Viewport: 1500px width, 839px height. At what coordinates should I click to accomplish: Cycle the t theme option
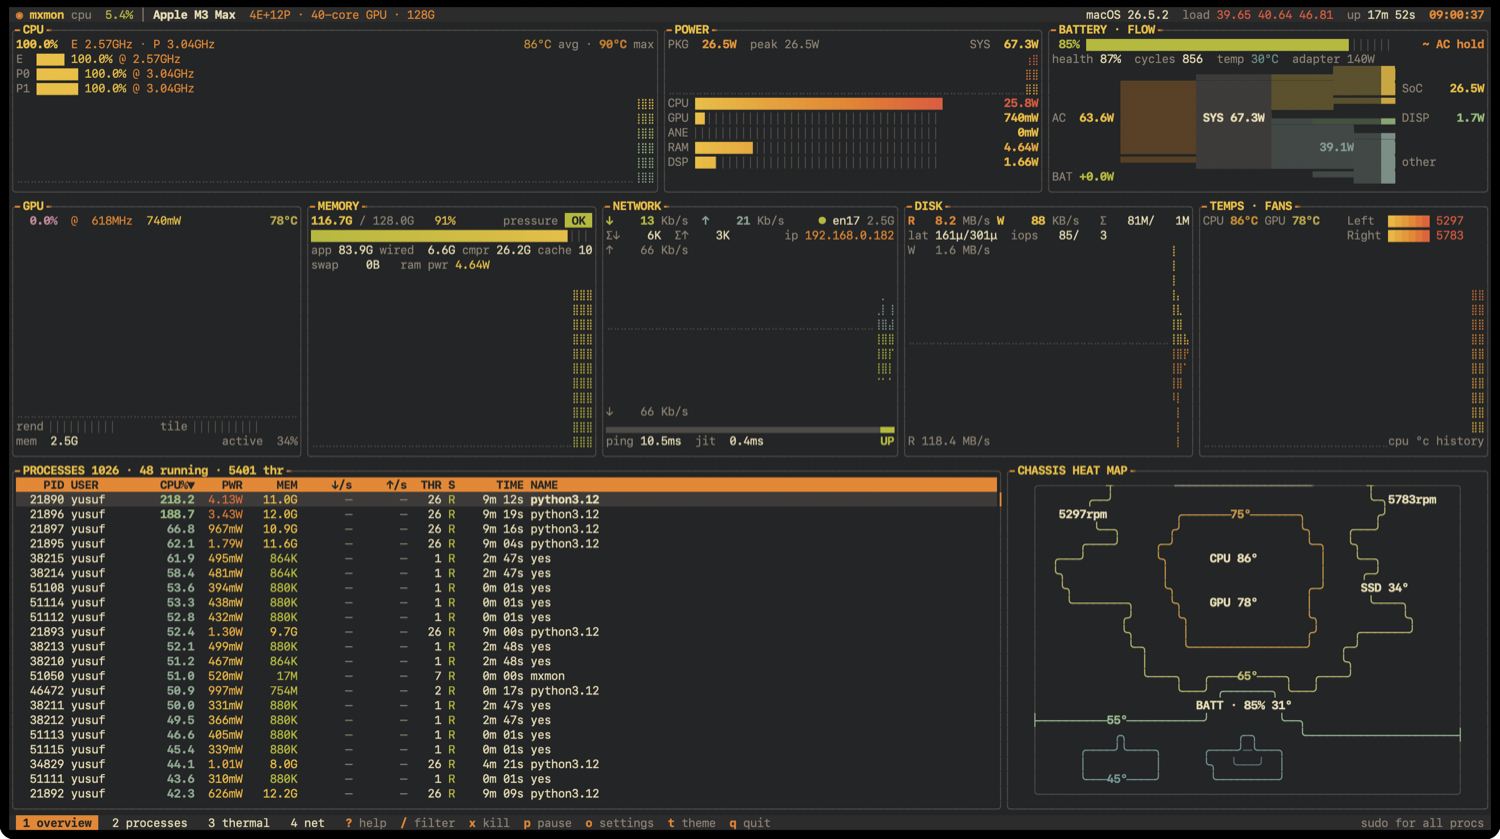tap(692, 823)
